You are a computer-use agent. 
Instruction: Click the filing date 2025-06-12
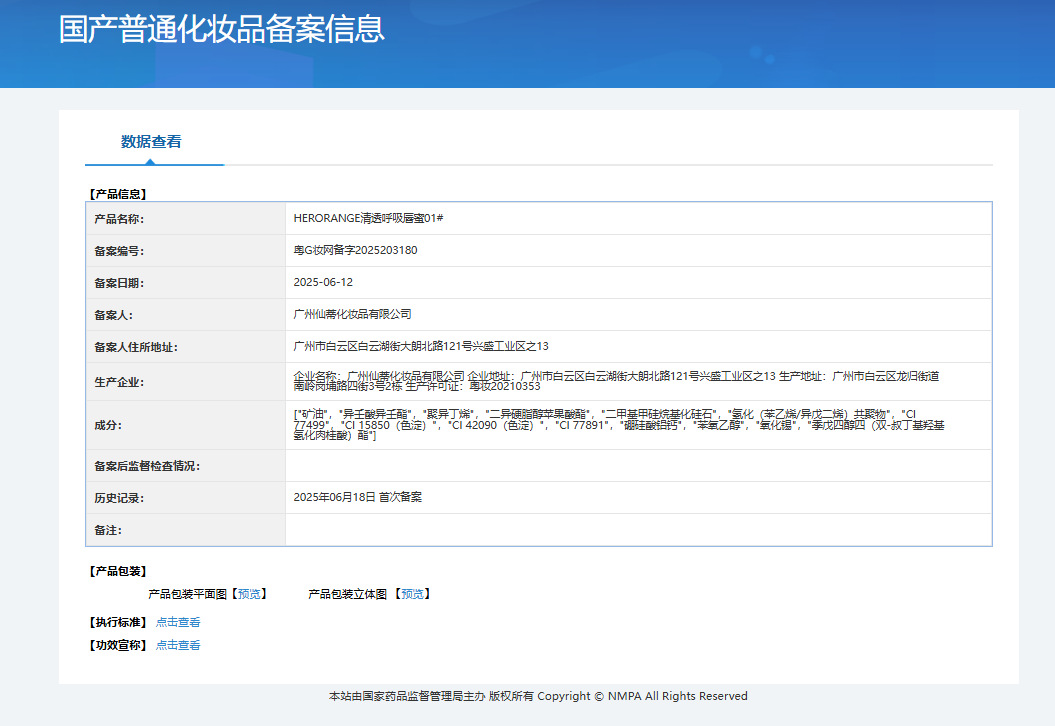tap(323, 282)
